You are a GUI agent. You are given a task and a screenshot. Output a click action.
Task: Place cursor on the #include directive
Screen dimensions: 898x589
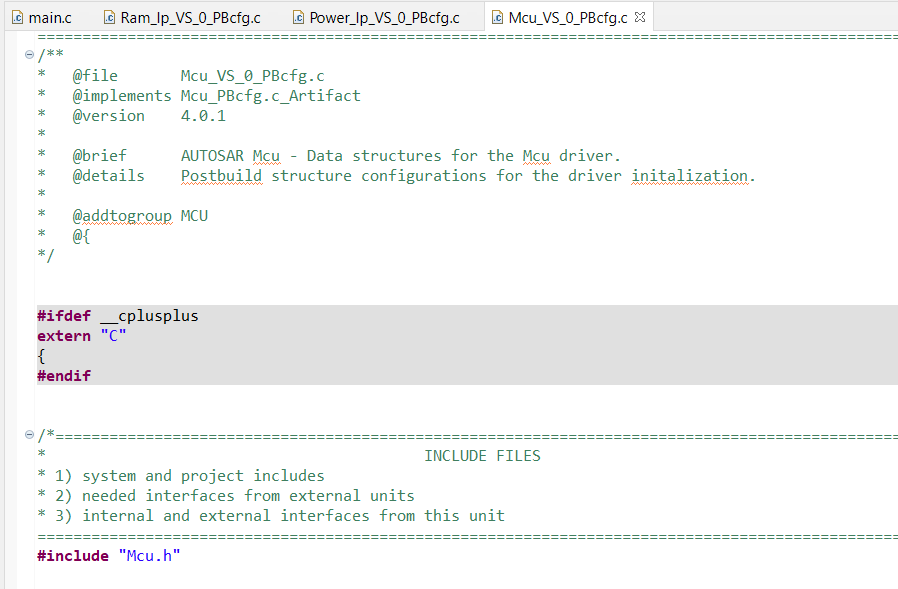(x=73, y=555)
